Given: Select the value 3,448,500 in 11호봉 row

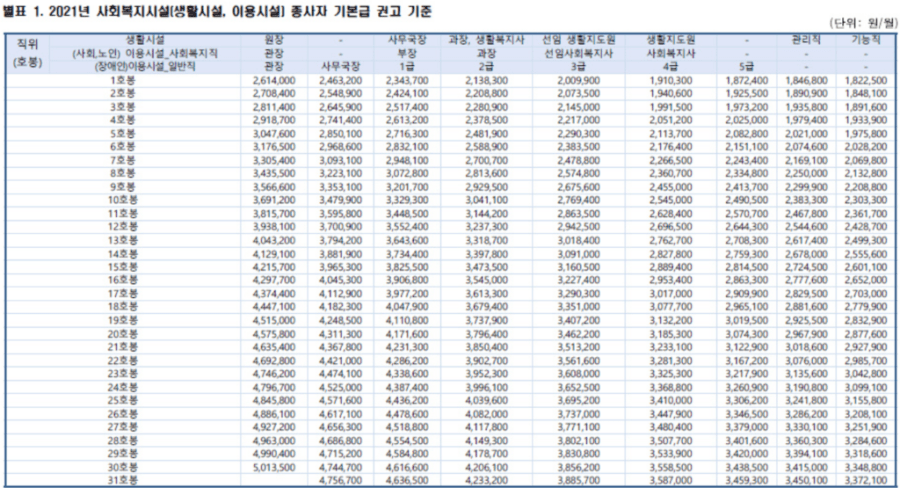Looking at the screenshot, I should (407, 214).
